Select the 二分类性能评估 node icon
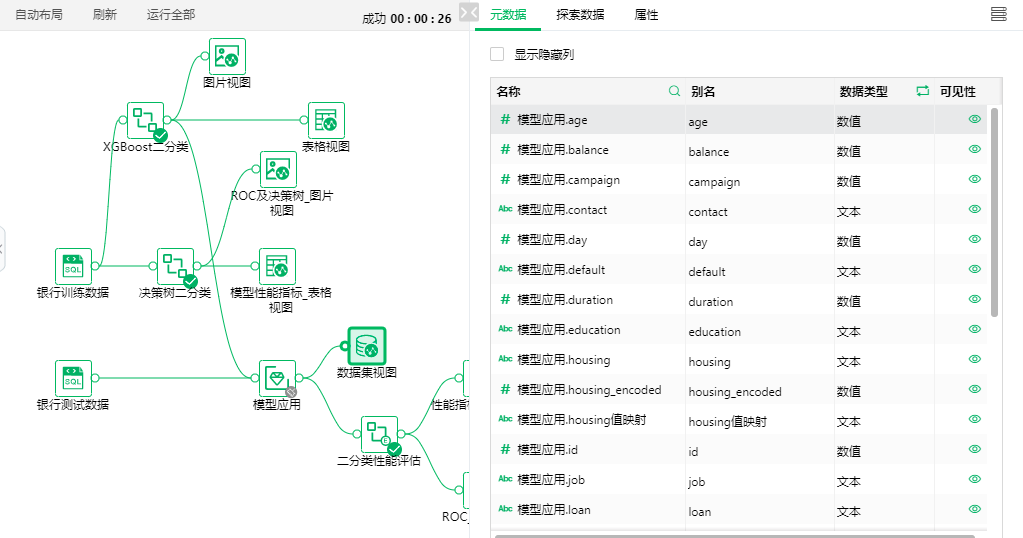This screenshot has width=1023, height=538. (x=379, y=434)
